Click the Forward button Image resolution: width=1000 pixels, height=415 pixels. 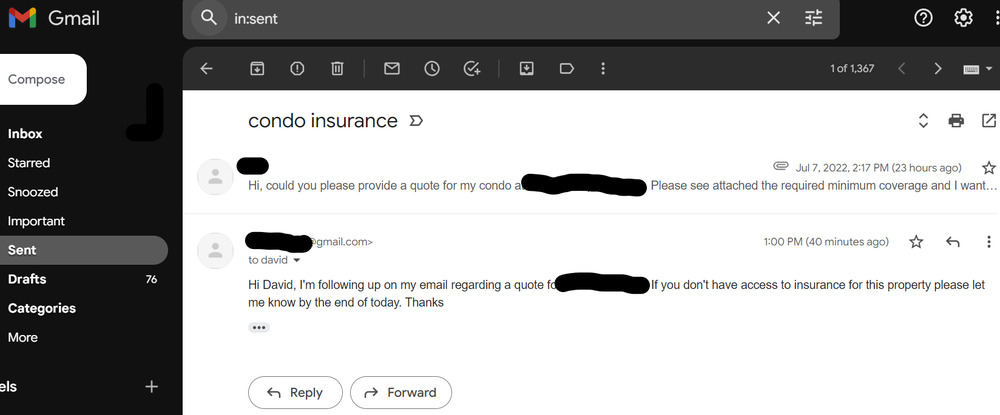pos(401,393)
